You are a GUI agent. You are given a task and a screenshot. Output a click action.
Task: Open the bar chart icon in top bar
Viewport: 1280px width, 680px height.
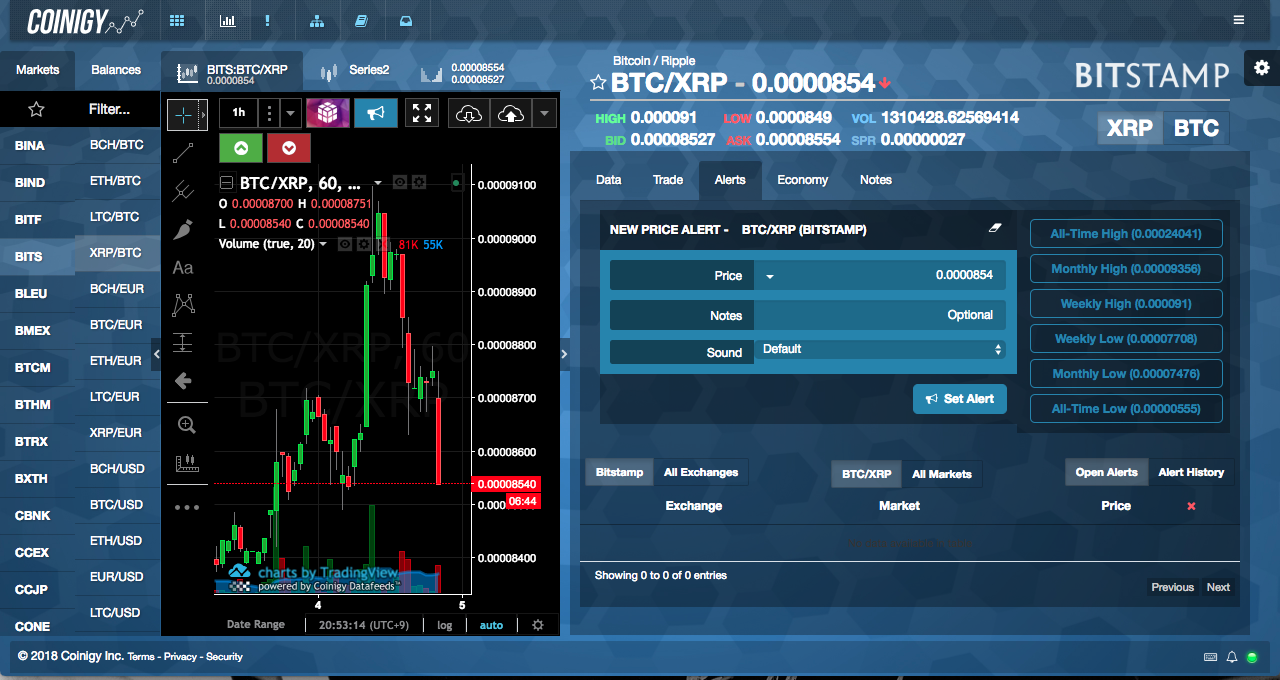click(x=227, y=20)
